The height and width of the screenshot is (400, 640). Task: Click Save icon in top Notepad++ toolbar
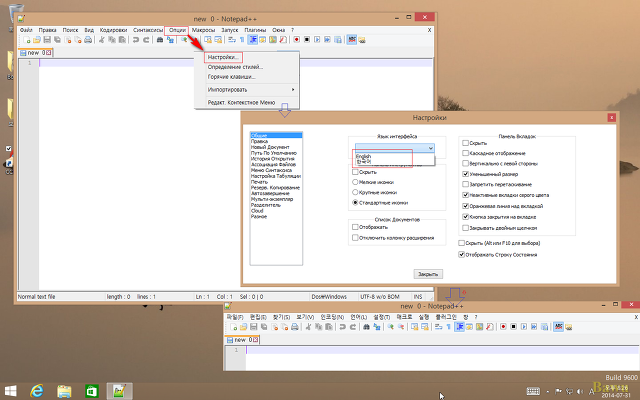coord(47,40)
